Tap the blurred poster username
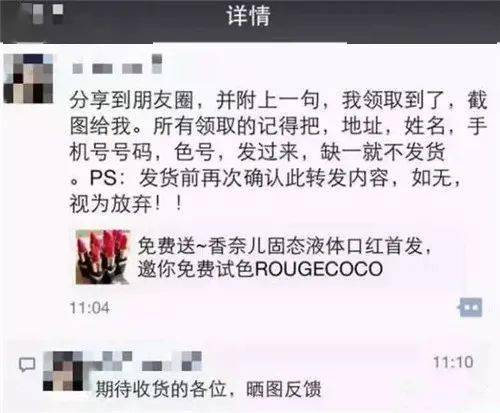The width and height of the screenshot is (500, 413). [117, 65]
